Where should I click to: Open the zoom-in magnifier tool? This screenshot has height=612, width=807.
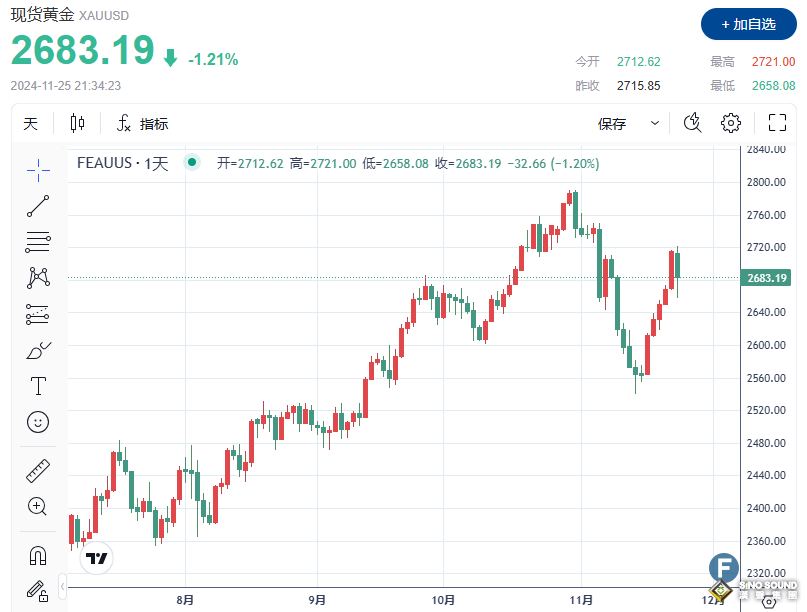coord(38,506)
